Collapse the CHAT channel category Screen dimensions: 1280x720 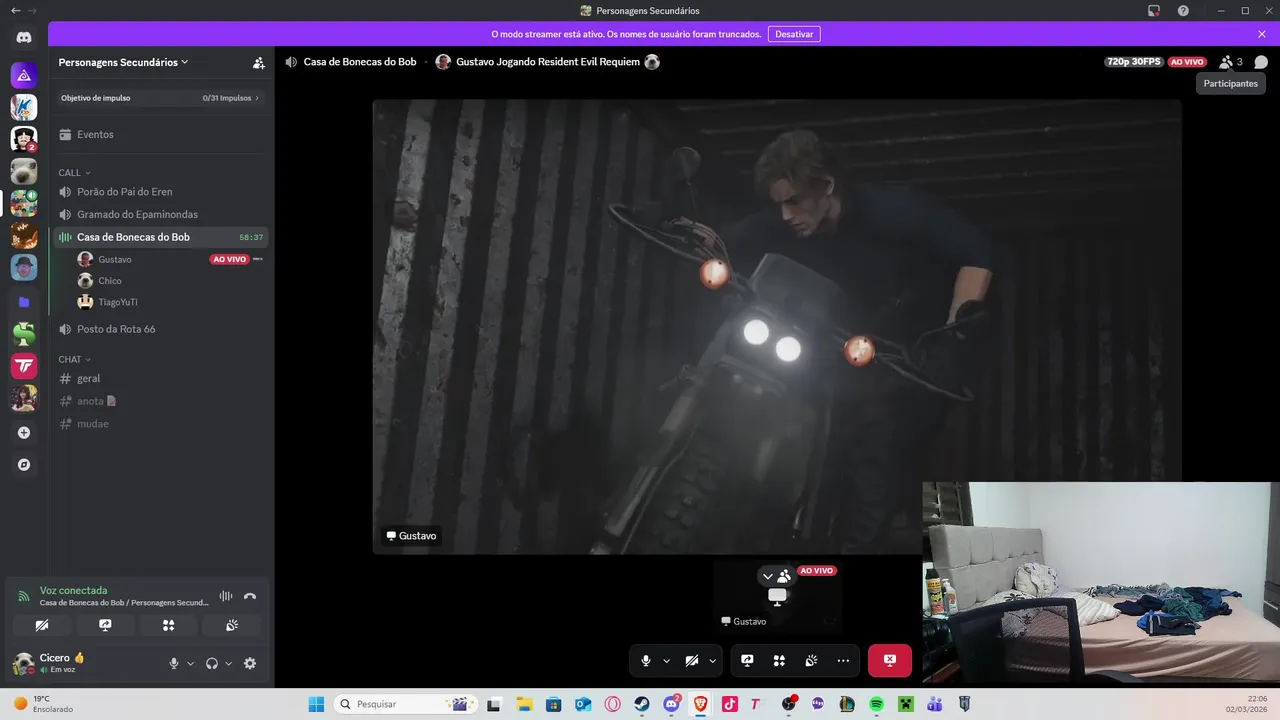coord(74,359)
